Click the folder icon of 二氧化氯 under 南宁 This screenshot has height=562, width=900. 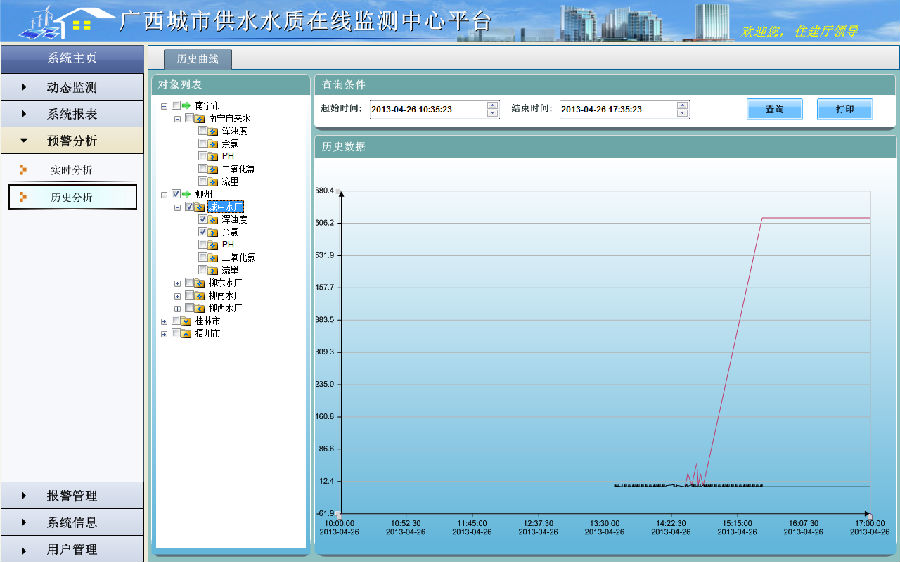[x=213, y=169]
